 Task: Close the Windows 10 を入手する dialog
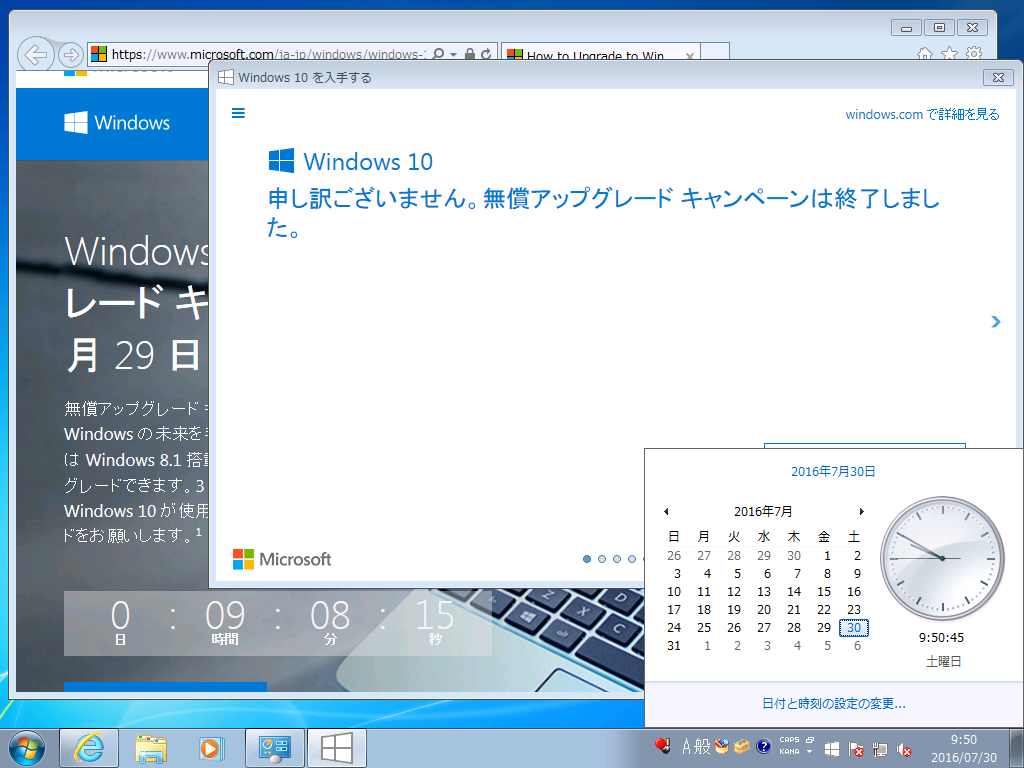pos(999,77)
